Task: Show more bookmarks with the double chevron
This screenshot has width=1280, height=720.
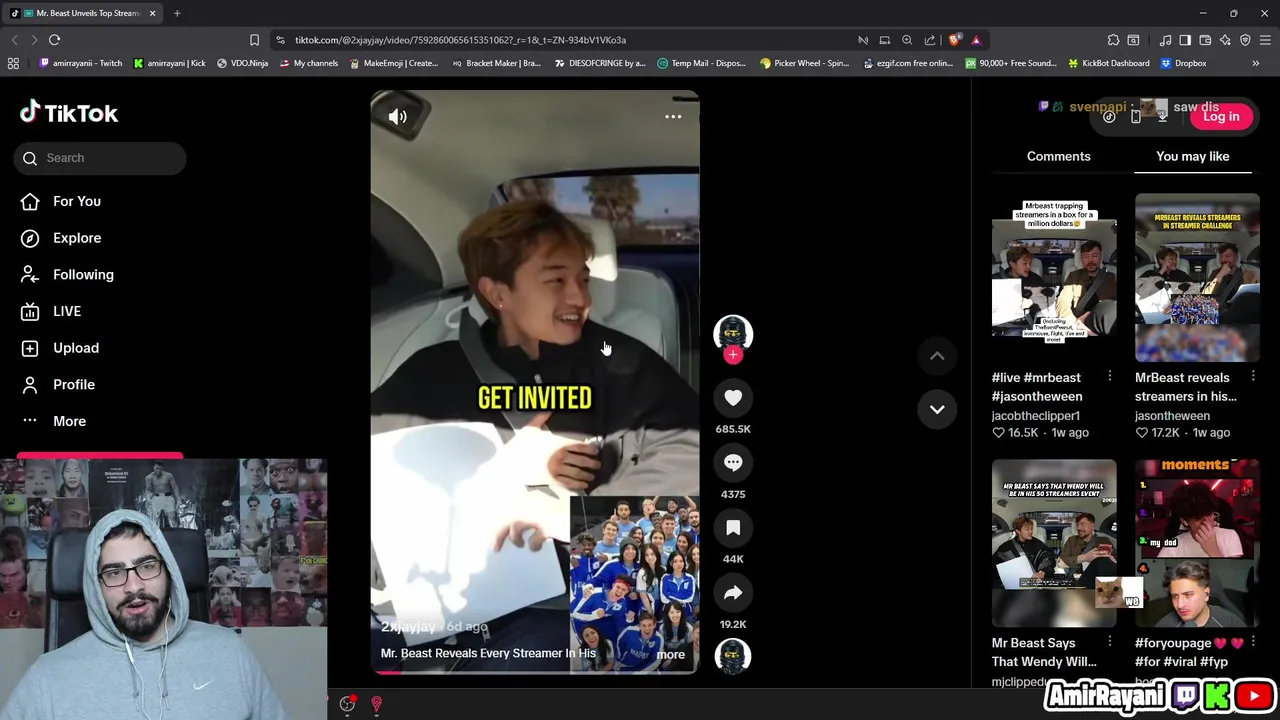Action: coord(1256,63)
